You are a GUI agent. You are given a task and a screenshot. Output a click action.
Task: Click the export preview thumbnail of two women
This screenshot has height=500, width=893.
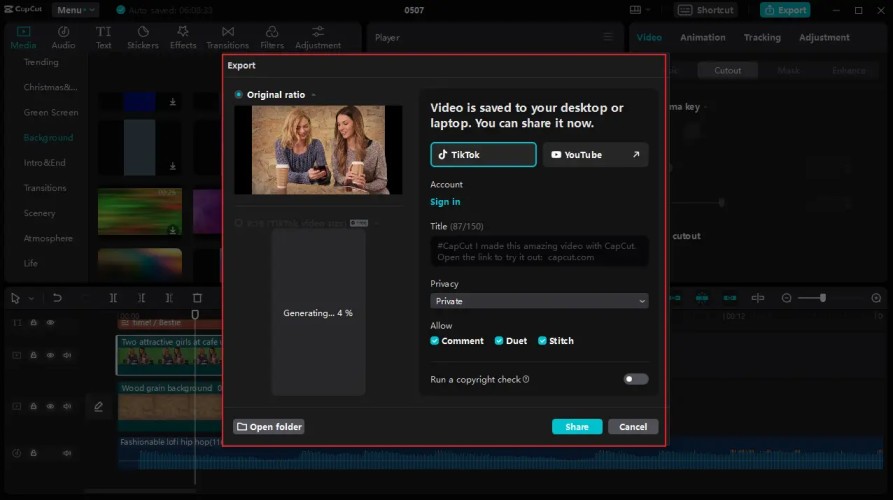point(318,150)
